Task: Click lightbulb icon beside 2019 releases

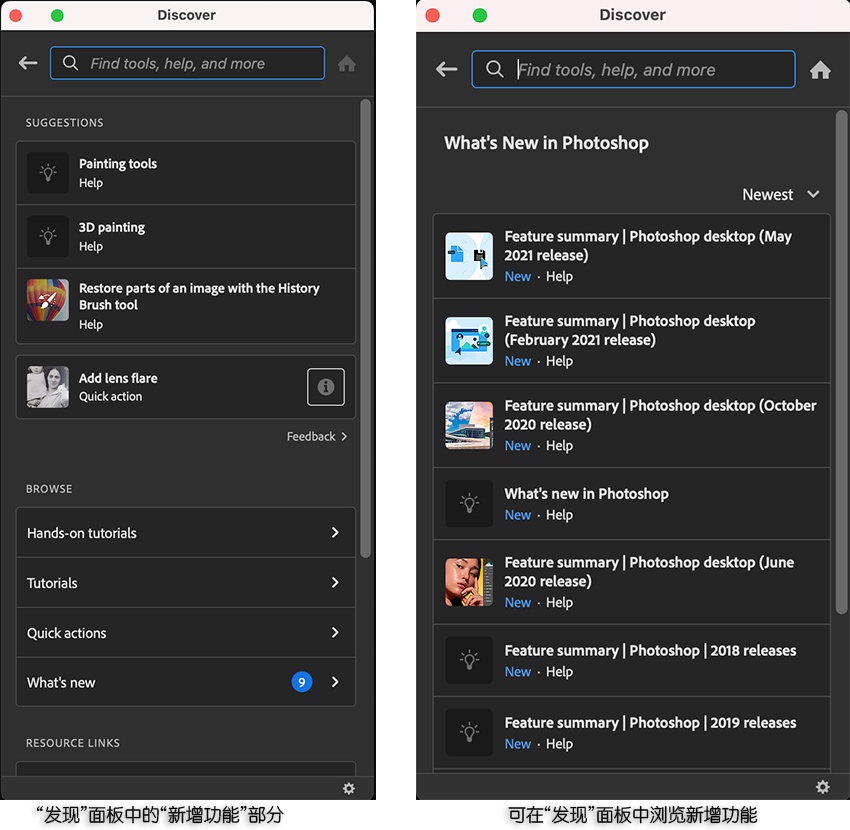Action: pyautogui.click(x=469, y=732)
